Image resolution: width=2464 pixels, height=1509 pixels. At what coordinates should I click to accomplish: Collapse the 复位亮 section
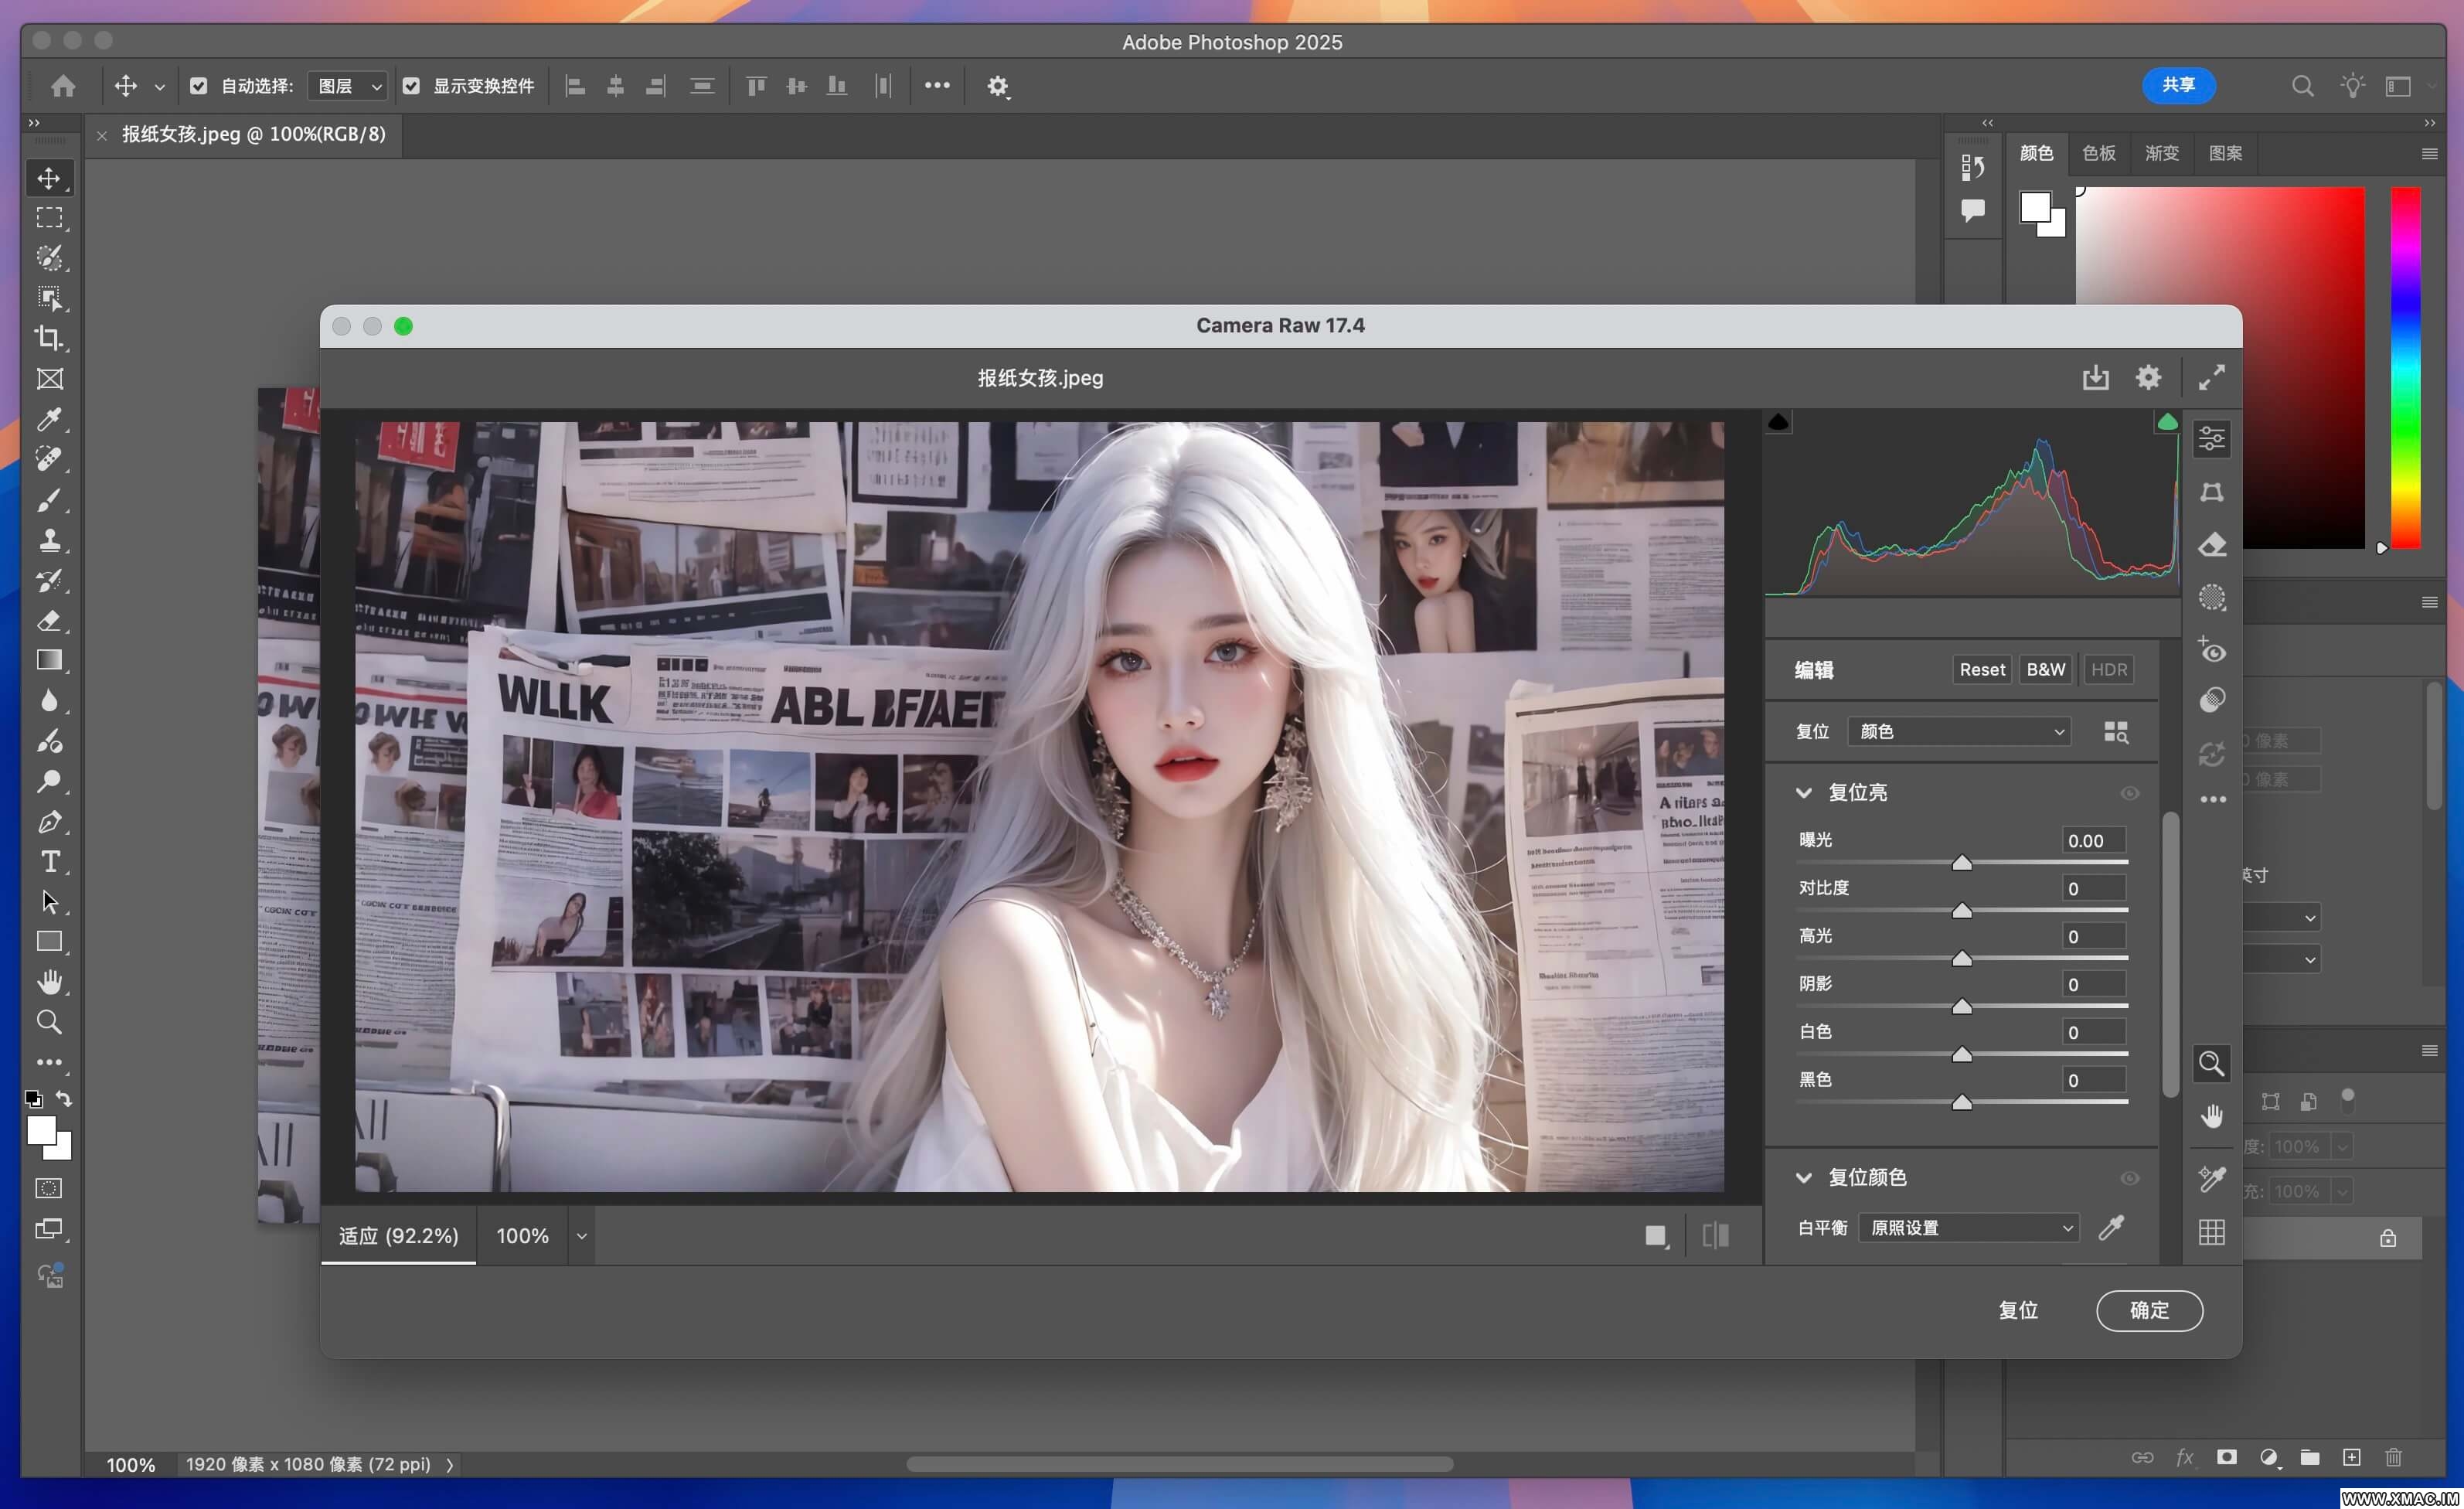tap(1804, 793)
